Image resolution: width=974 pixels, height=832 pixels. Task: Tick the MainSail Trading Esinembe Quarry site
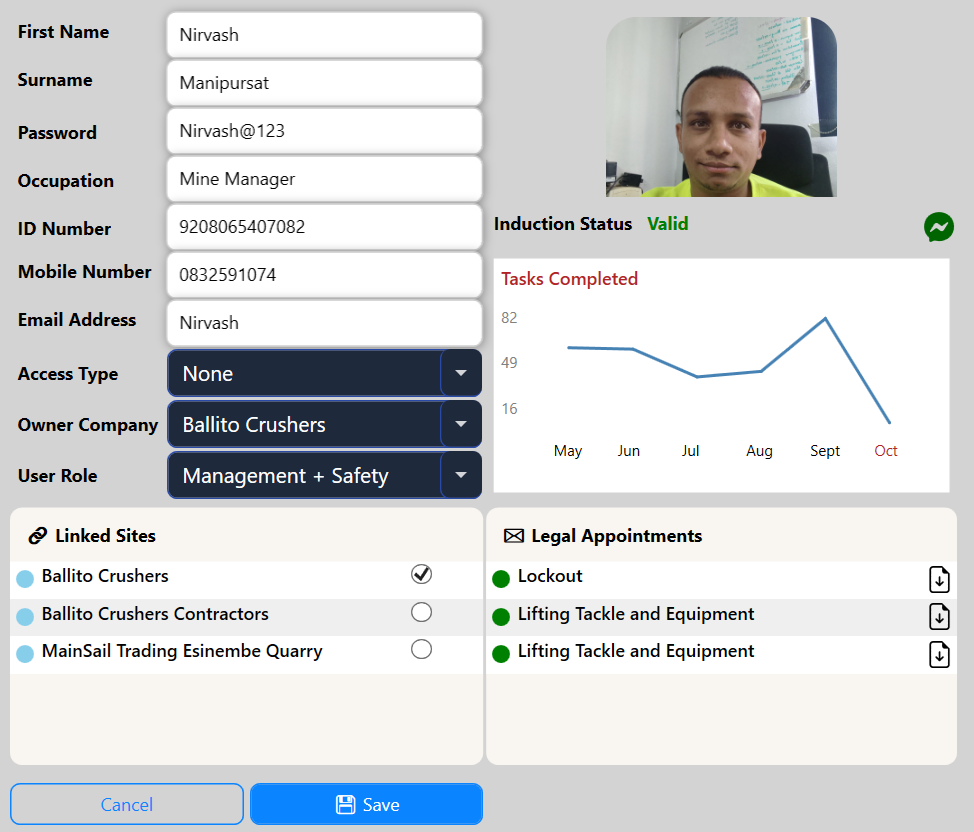421,649
